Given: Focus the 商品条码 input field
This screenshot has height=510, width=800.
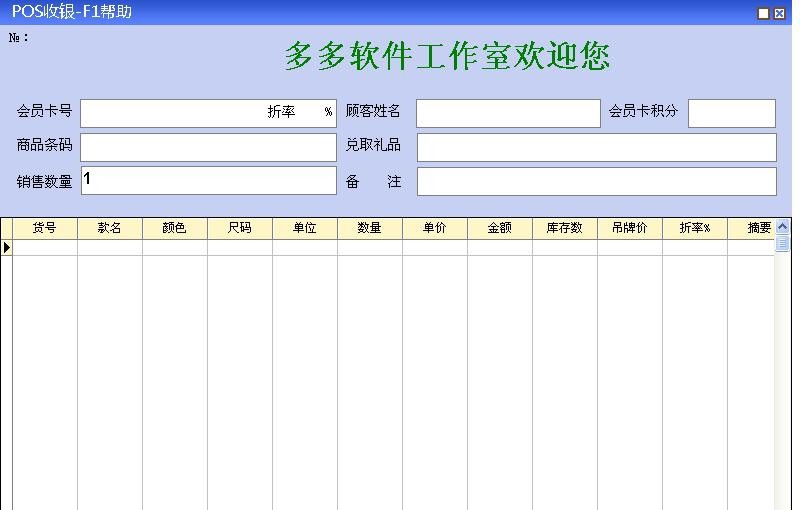Looking at the screenshot, I should pos(208,147).
